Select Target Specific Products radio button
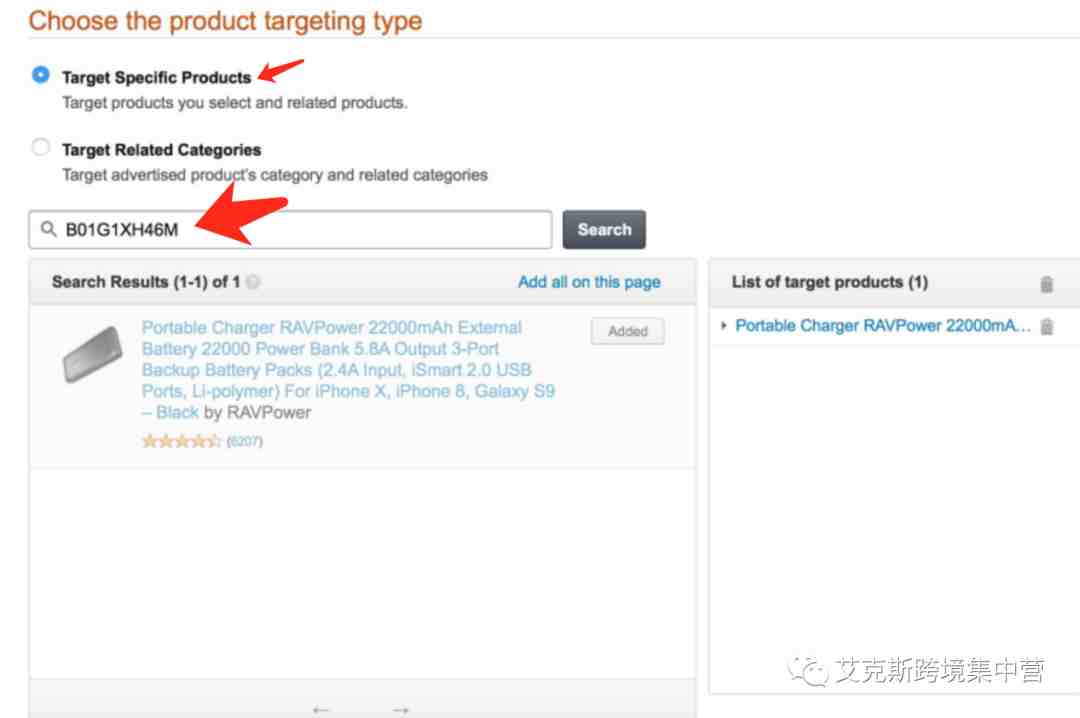The height and width of the screenshot is (718, 1080). (41, 74)
